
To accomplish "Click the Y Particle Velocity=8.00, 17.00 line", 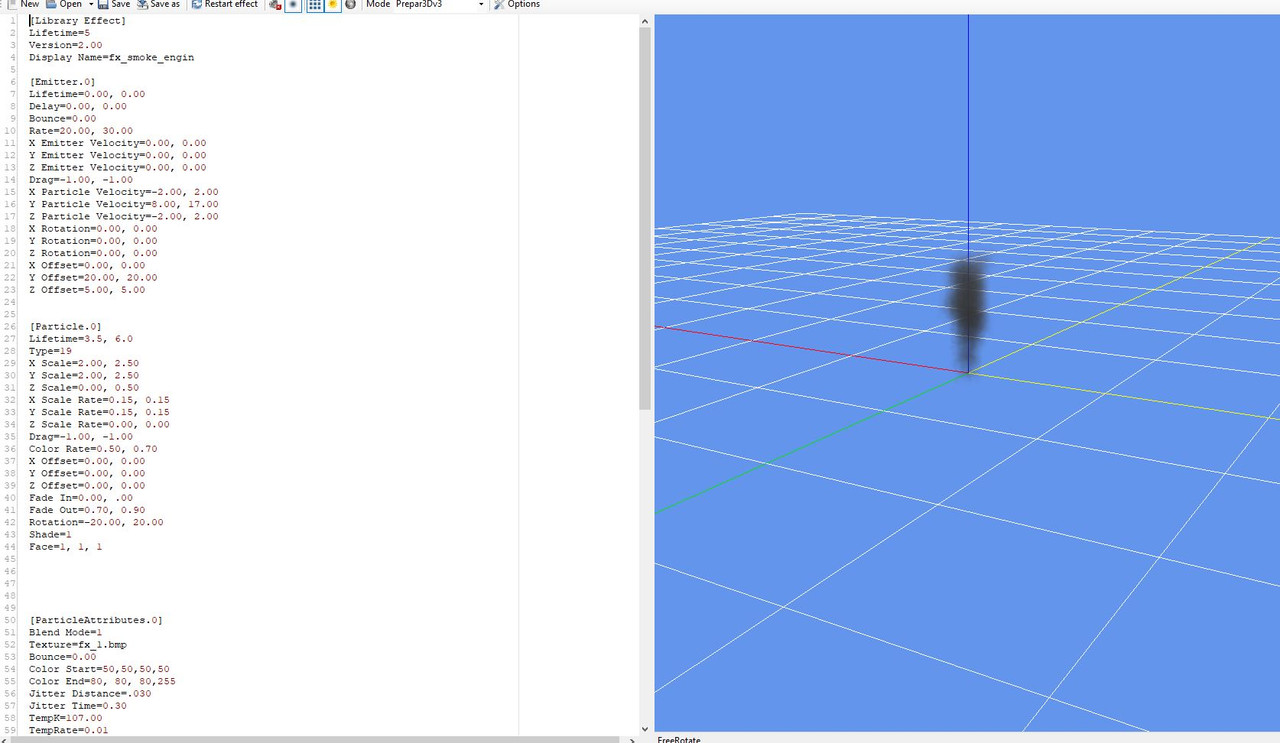I will coord(123,204).
